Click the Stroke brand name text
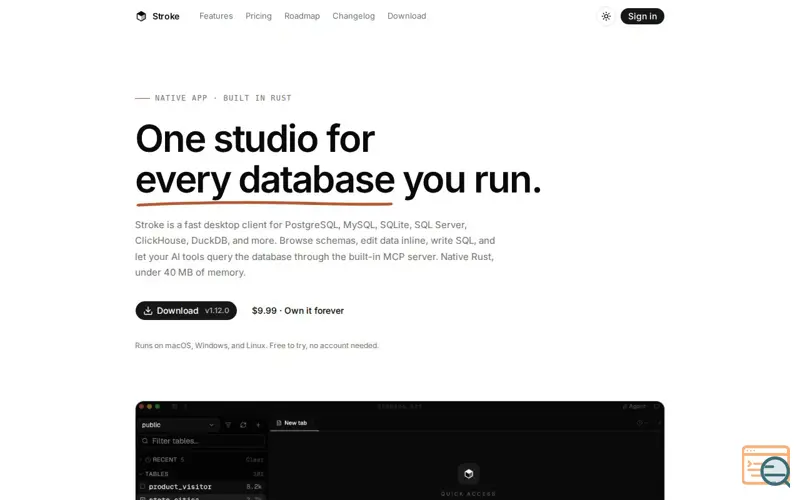 pos(166,16)
